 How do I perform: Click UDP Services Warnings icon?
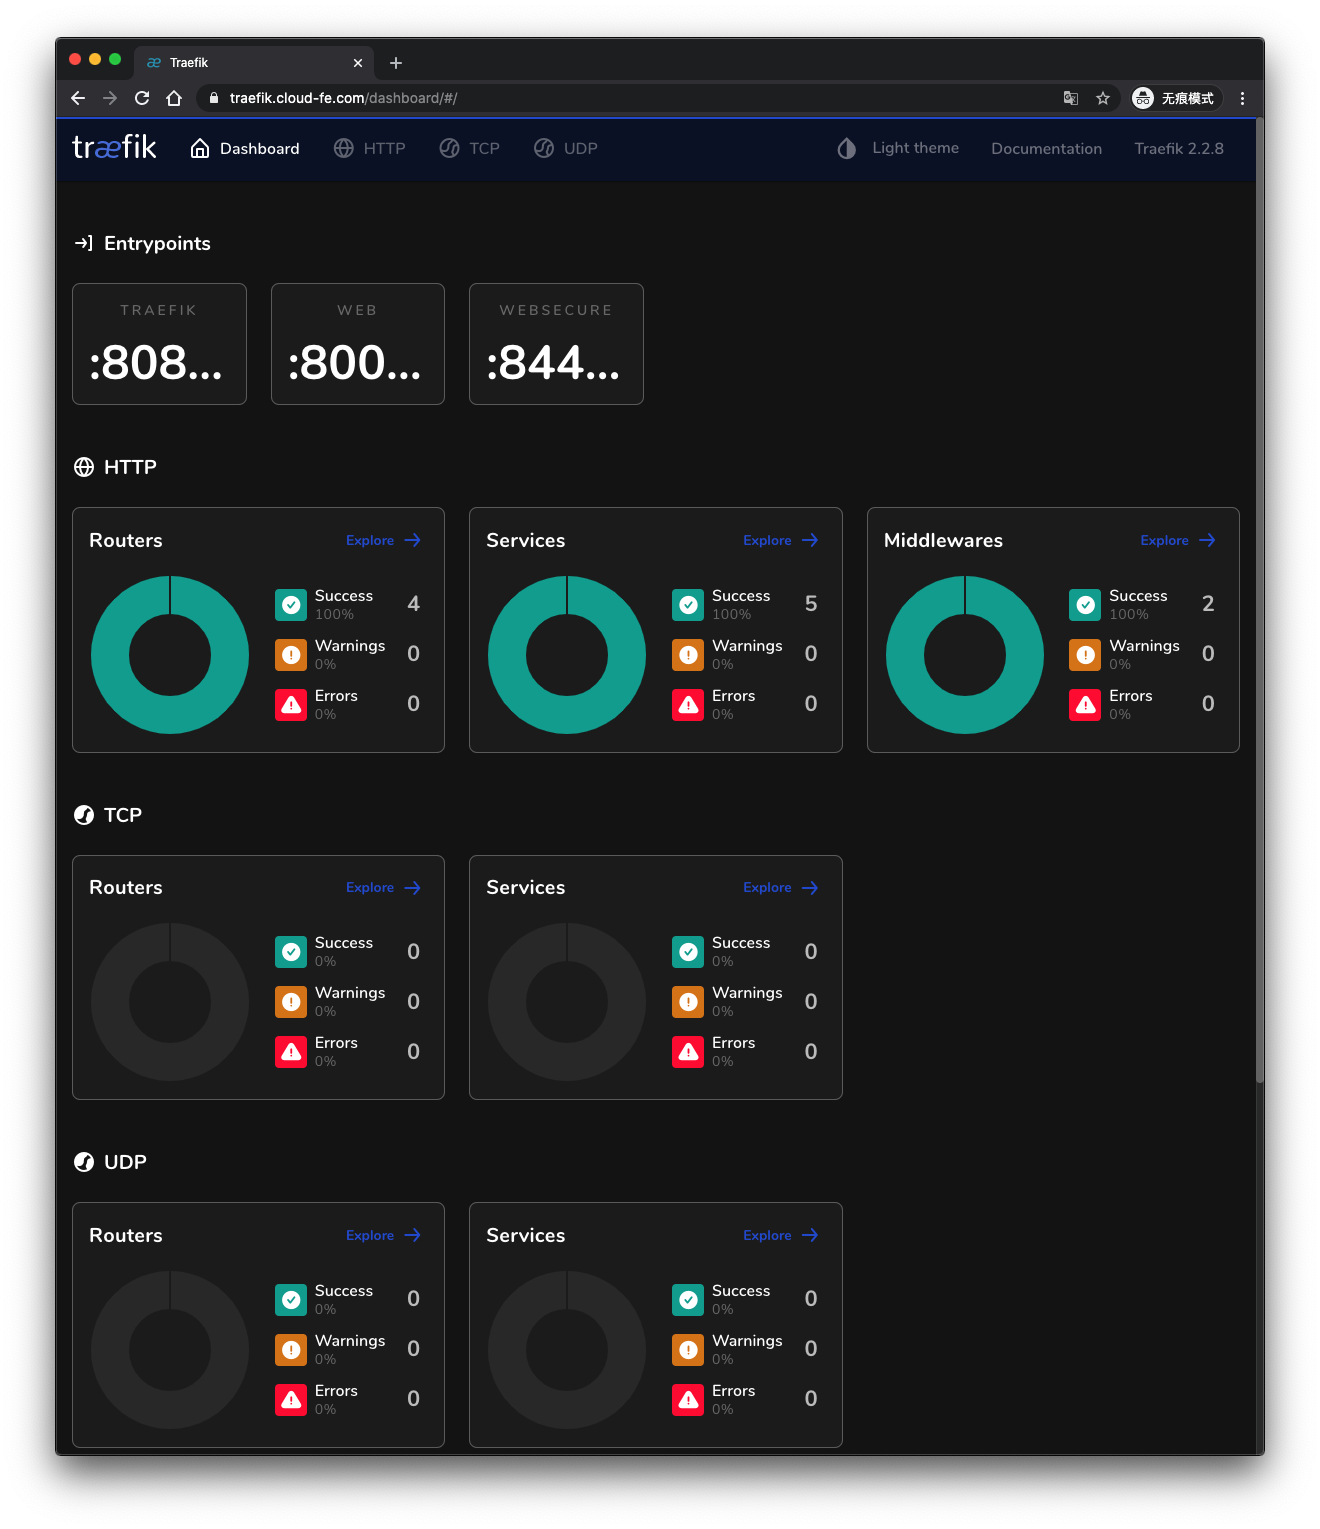(688, 1349)
